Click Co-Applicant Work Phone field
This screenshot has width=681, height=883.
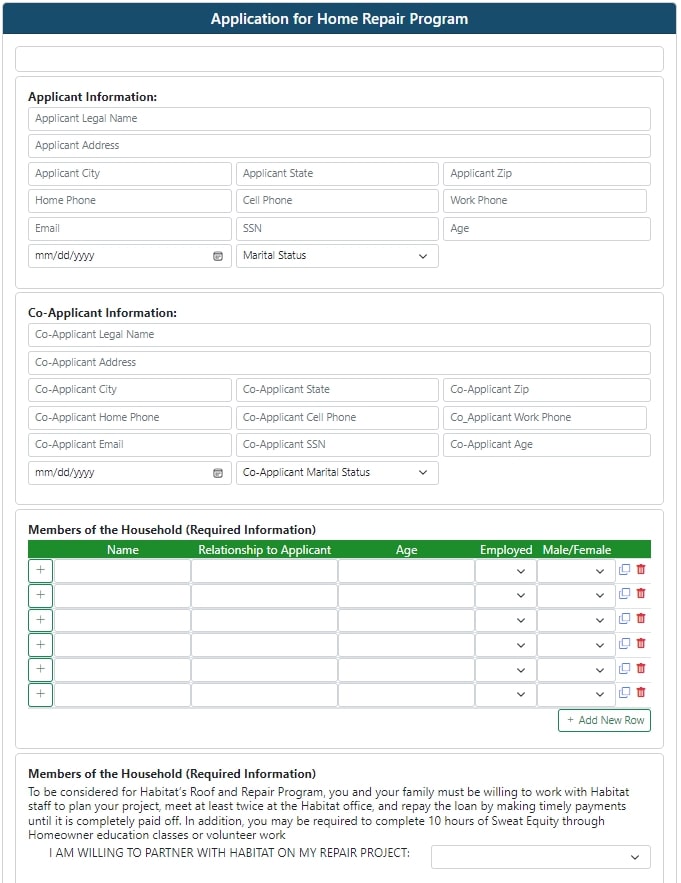click(545, 418)
